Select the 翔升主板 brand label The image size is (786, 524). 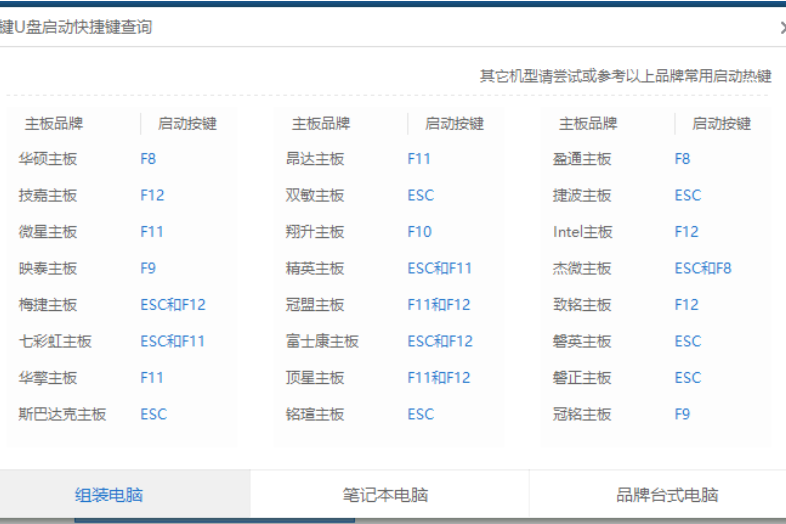click(x=315, y=232)
